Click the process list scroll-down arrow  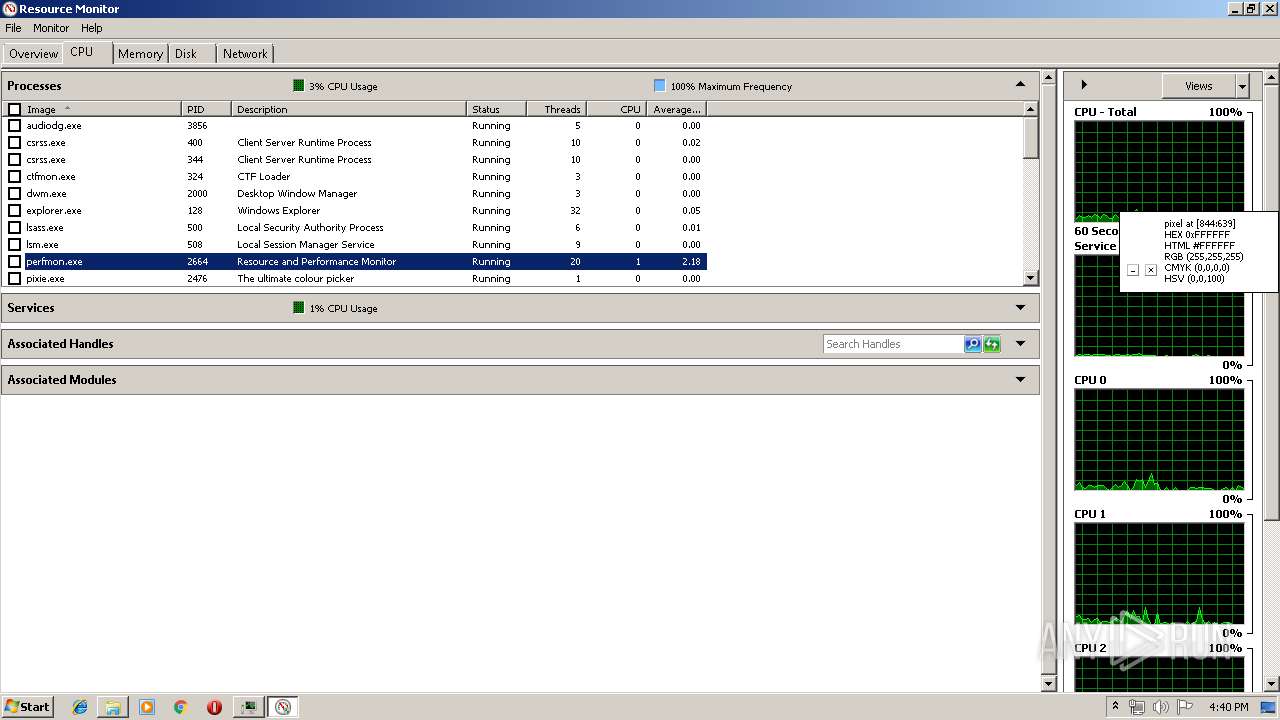pyautogui.click(x=1031, y=278)
